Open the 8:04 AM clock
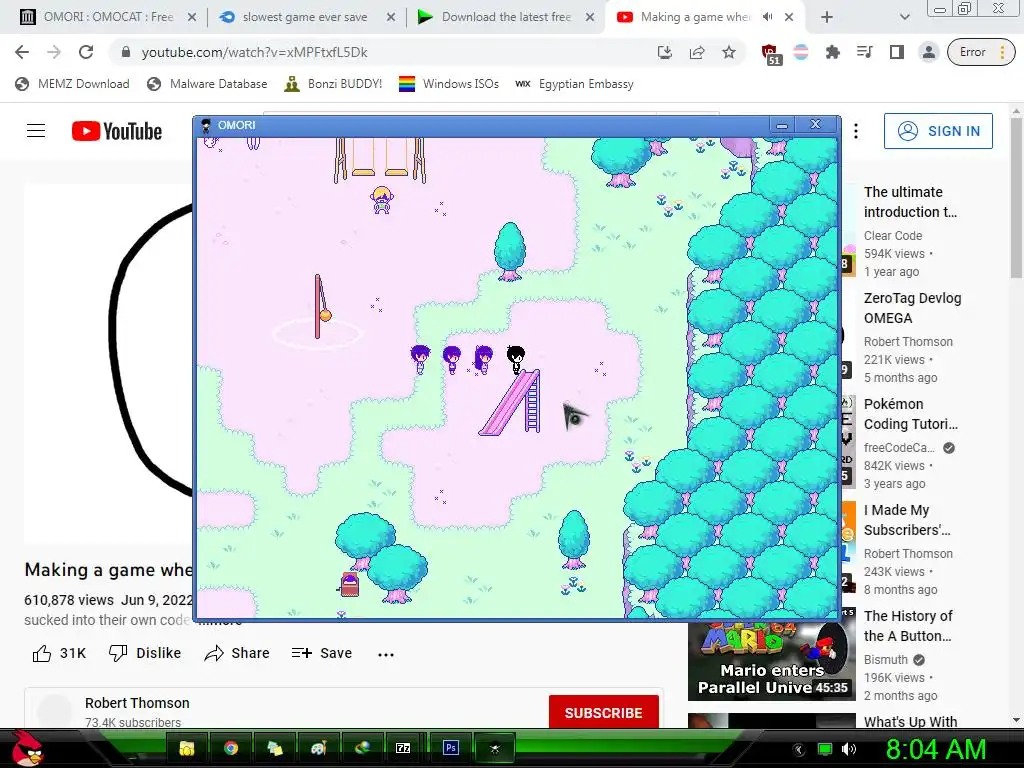Viewport: 1024px width, 768px height. point(936,749)
